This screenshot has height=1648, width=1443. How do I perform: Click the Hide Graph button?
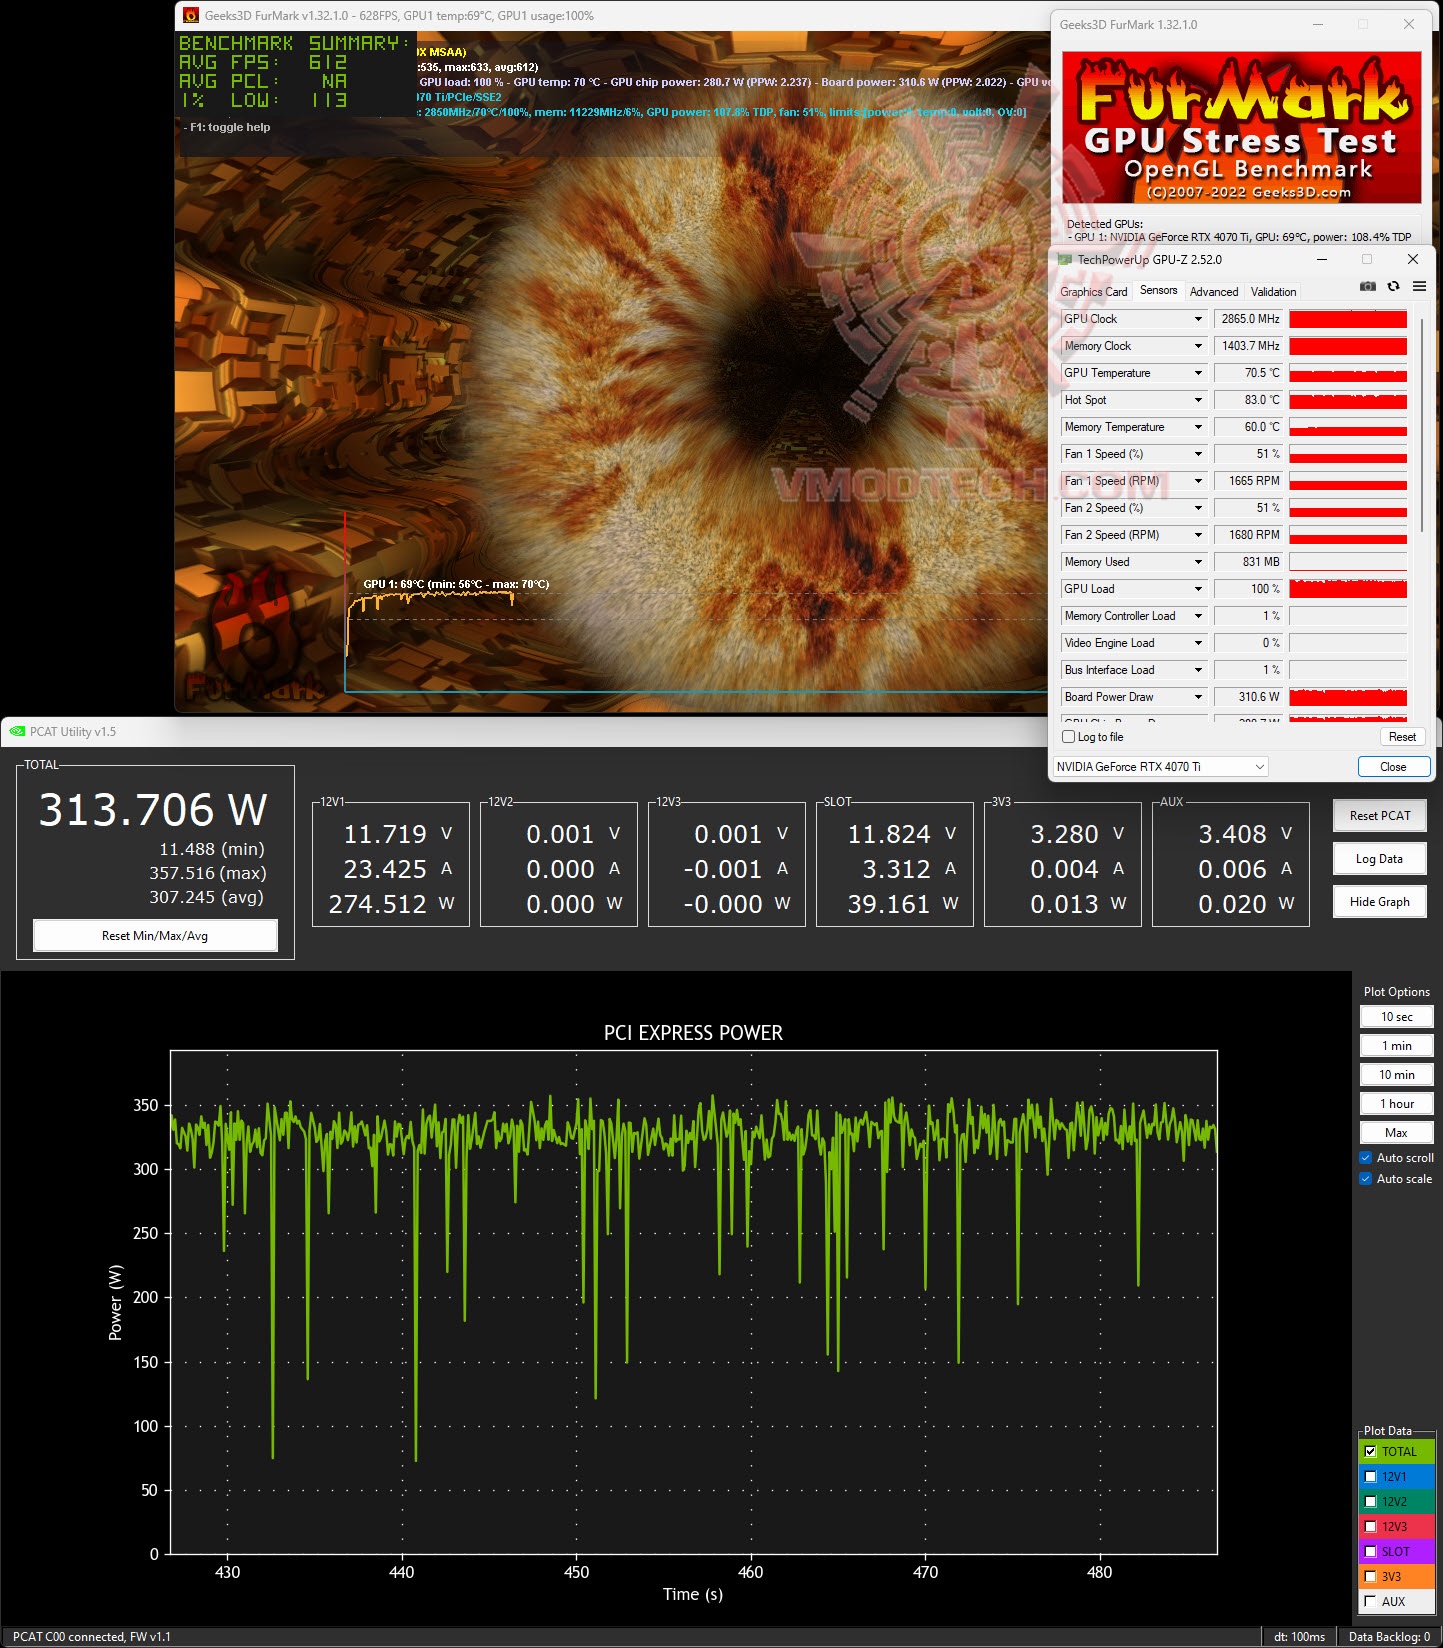click(x=1380, y=902)
